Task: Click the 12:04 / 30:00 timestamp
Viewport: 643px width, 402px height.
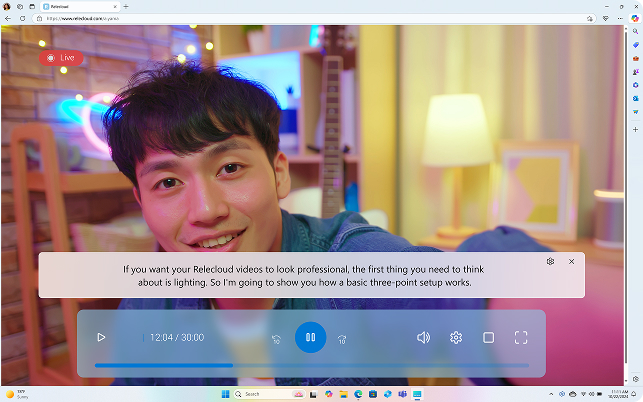Action: [x=177, y=337]
